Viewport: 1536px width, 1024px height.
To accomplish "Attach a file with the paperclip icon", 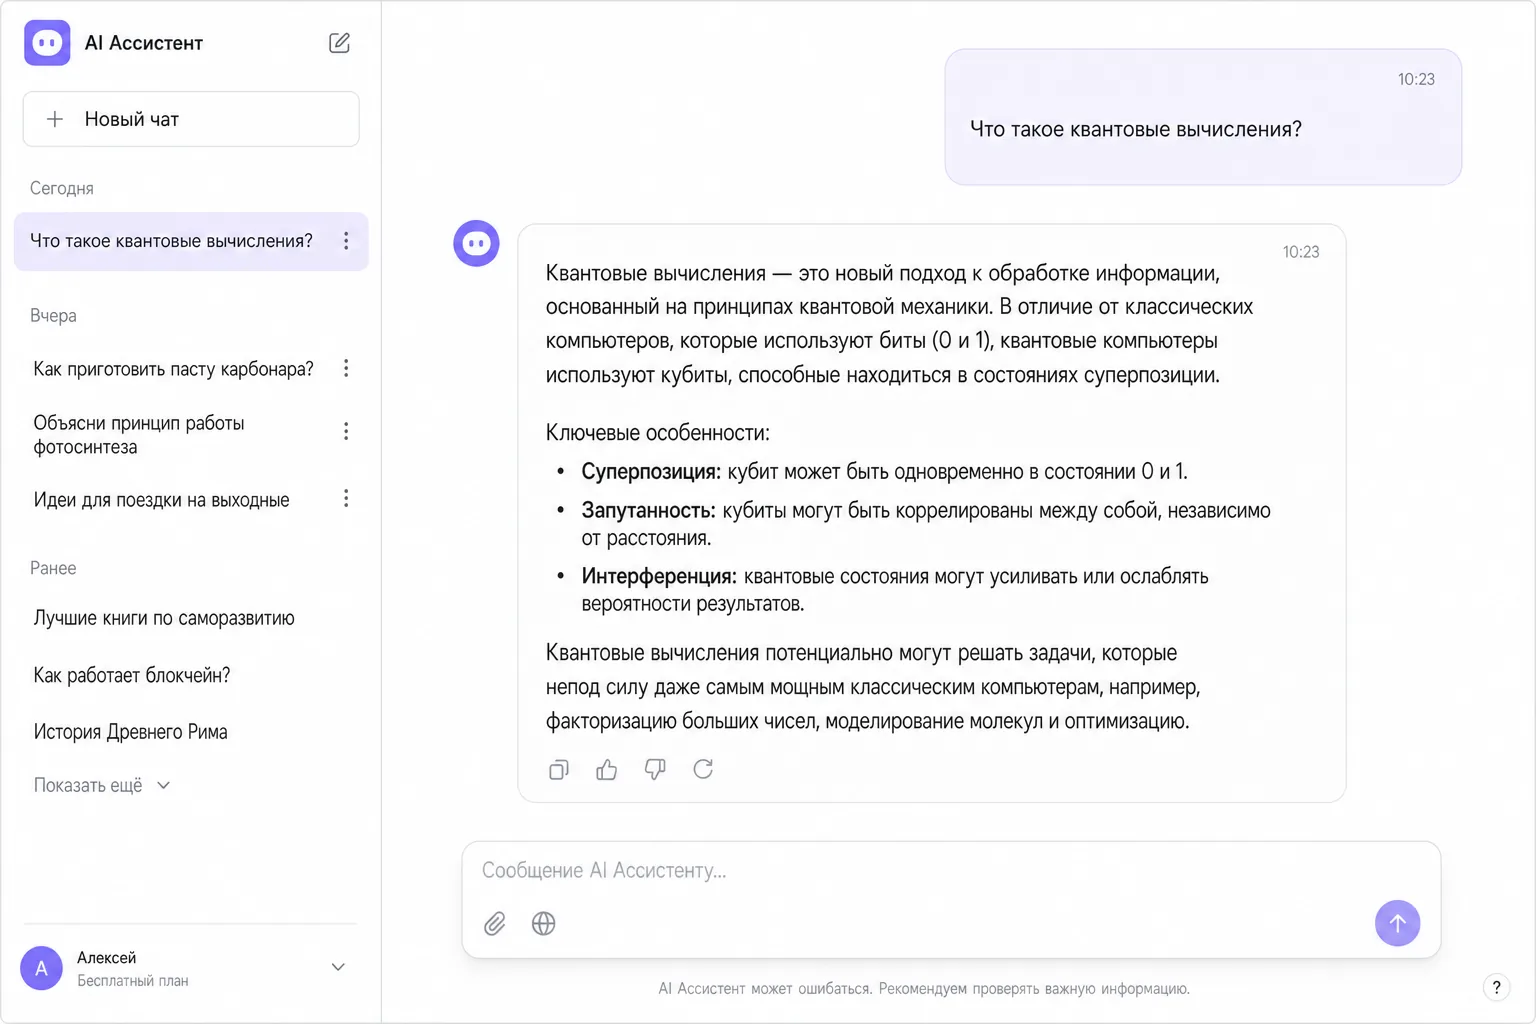I will tap(495, 923).
